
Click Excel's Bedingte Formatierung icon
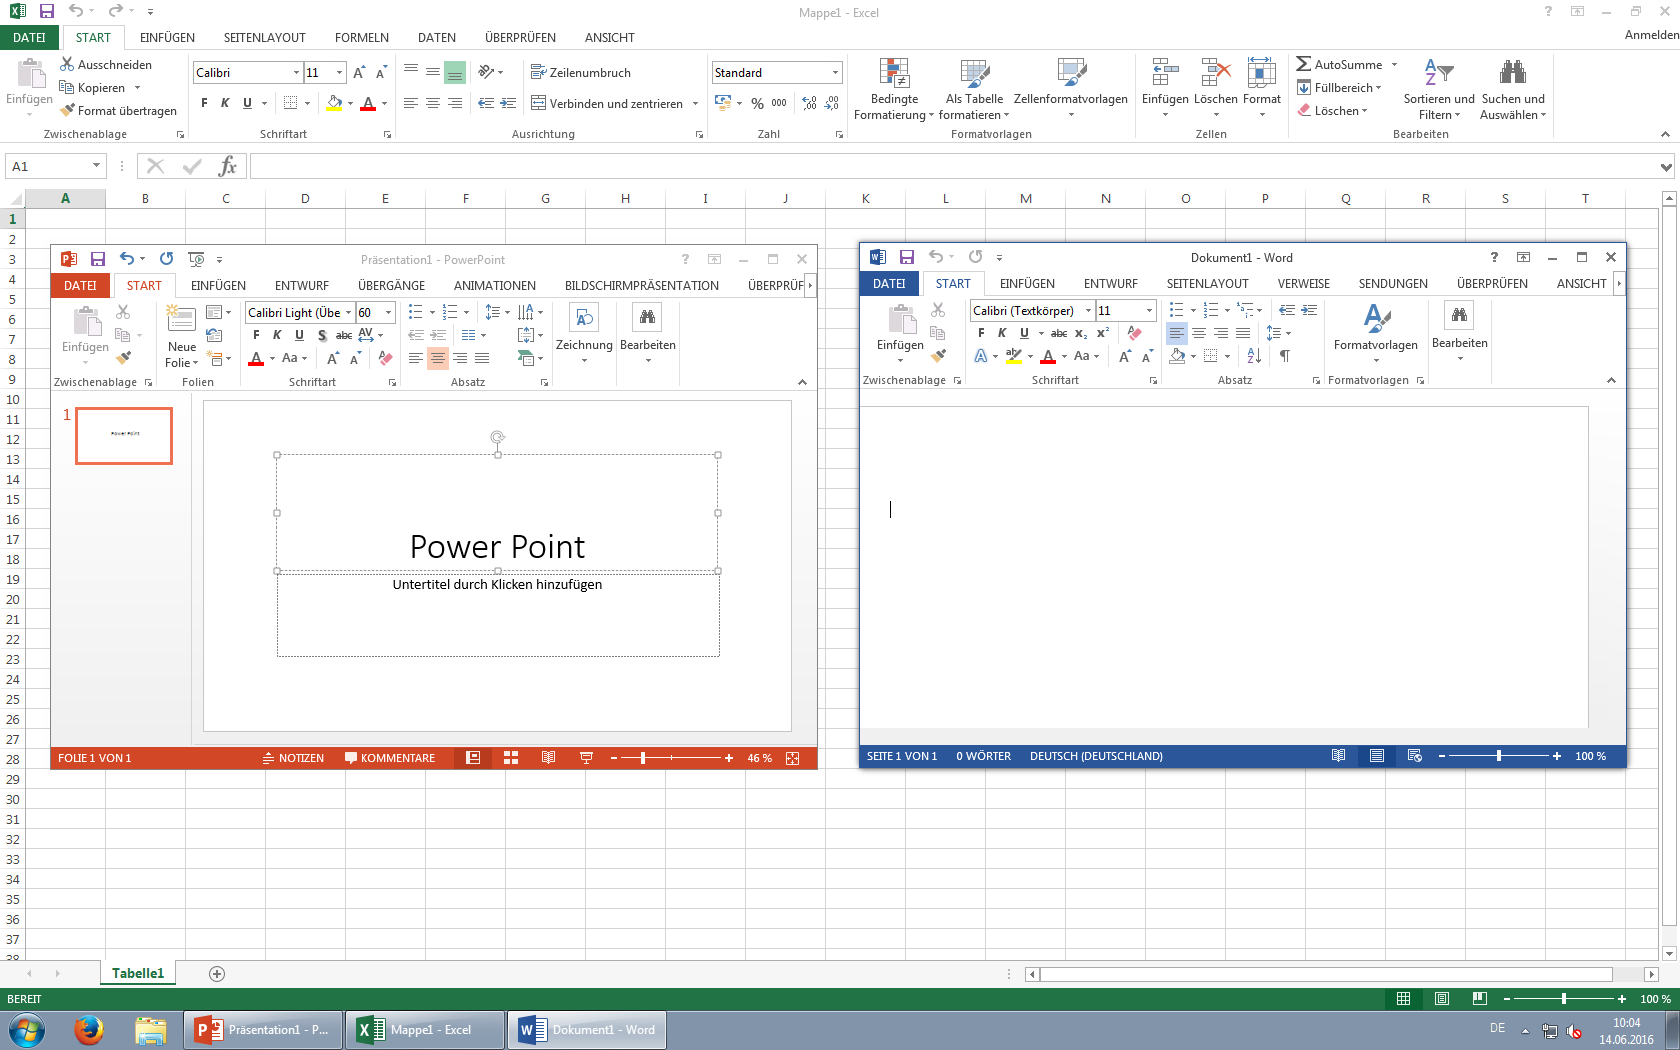[x=893, y=73]
